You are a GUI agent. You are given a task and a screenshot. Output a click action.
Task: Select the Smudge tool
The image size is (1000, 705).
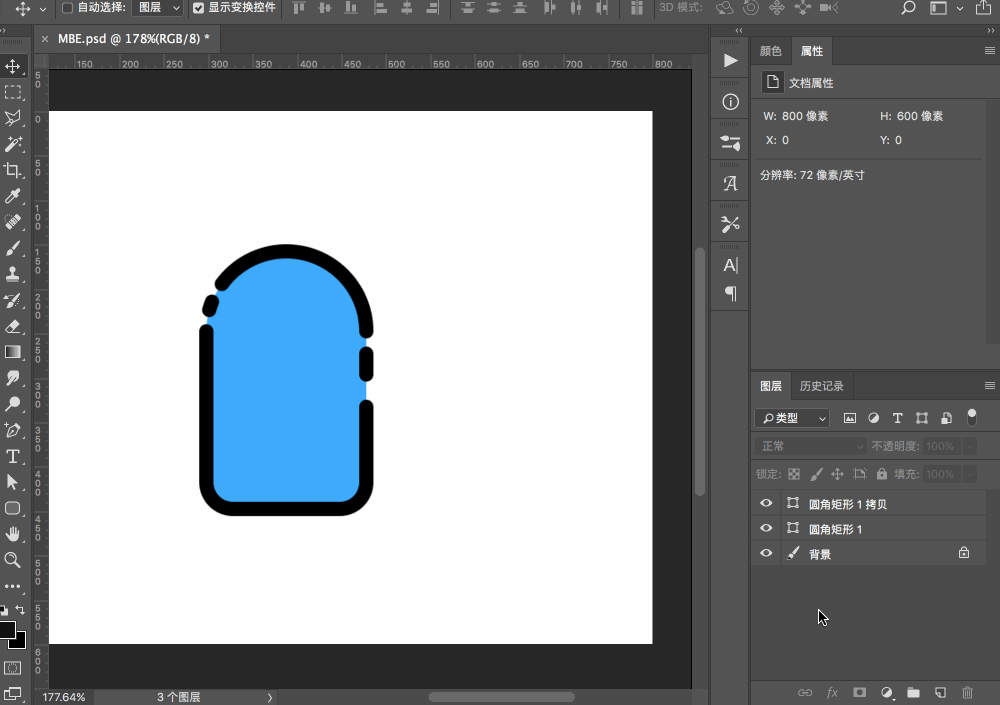tap(13, 378)
